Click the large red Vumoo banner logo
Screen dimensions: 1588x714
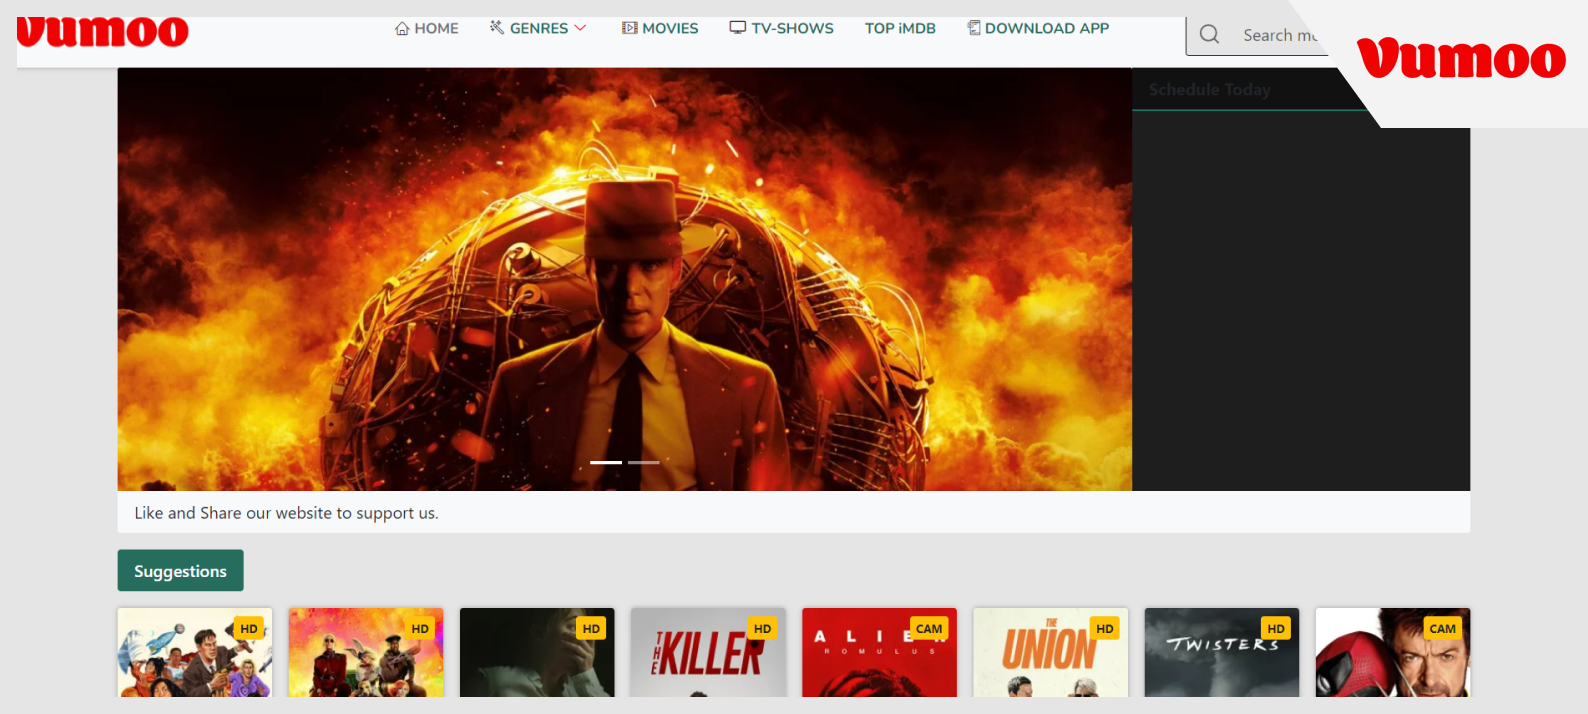[x=1461, y=59]
